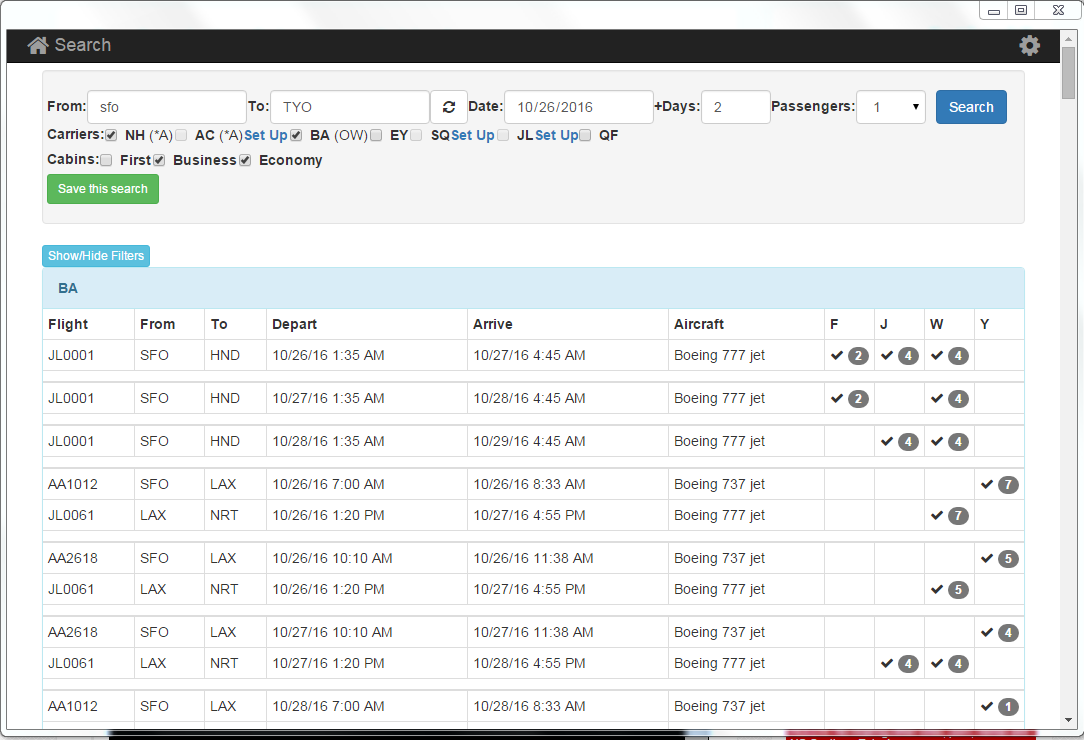Check the QF carrier checkbox

tap(585, 135)
